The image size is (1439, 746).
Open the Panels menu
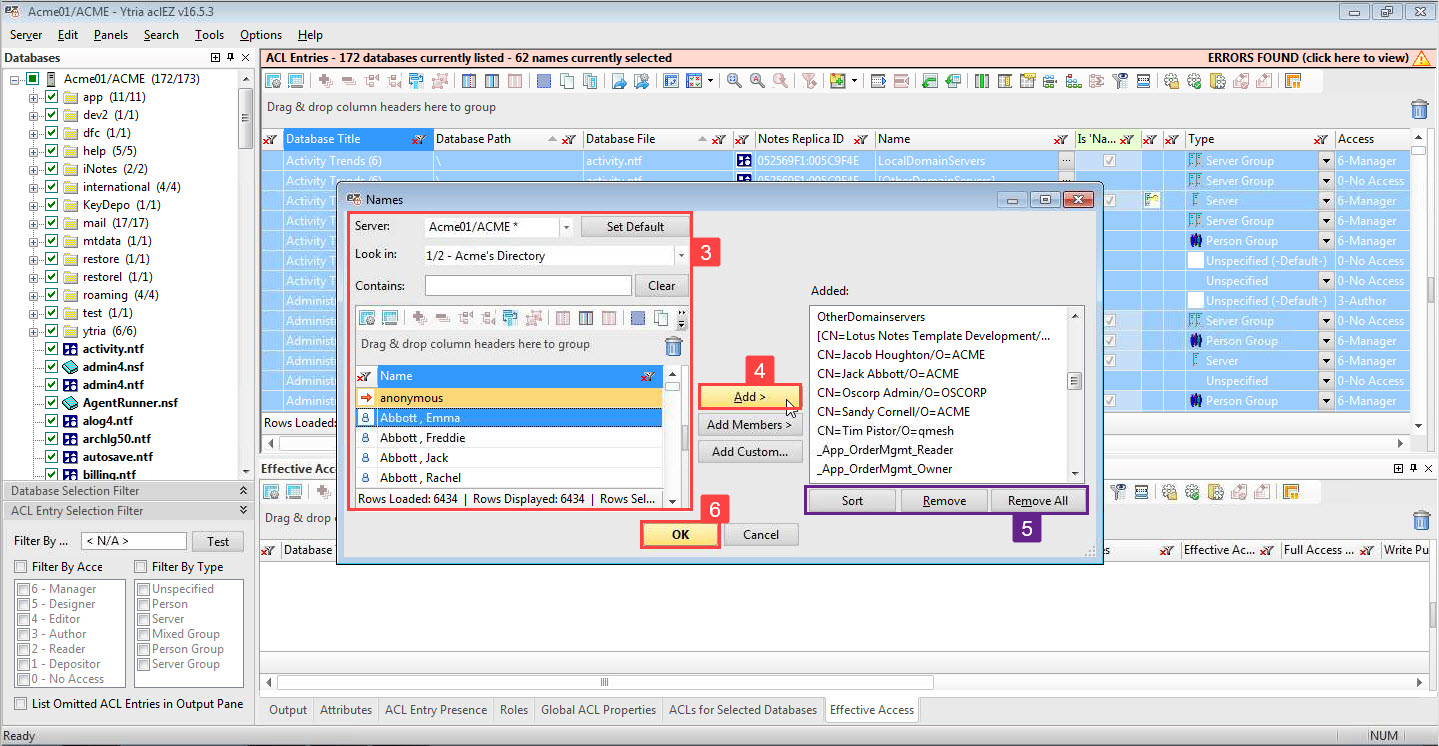click(110, 34)
